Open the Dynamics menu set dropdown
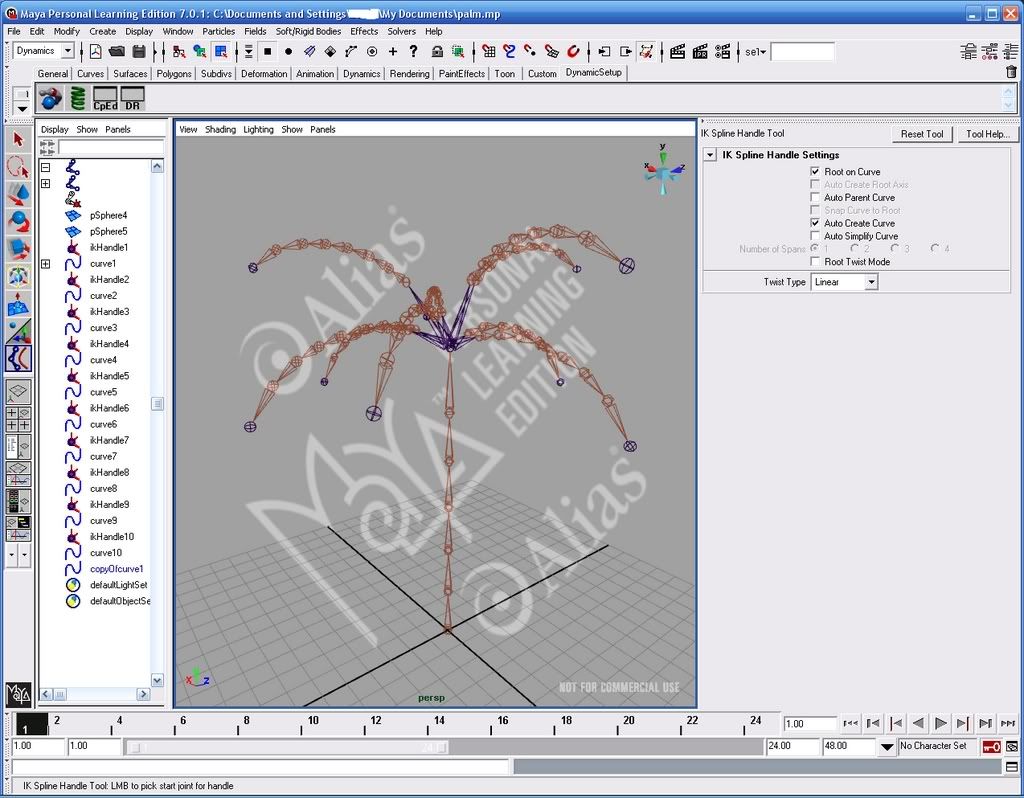The height and width of the screenshot is (798, 1024). pyautogui.click(x=67, y=51)
